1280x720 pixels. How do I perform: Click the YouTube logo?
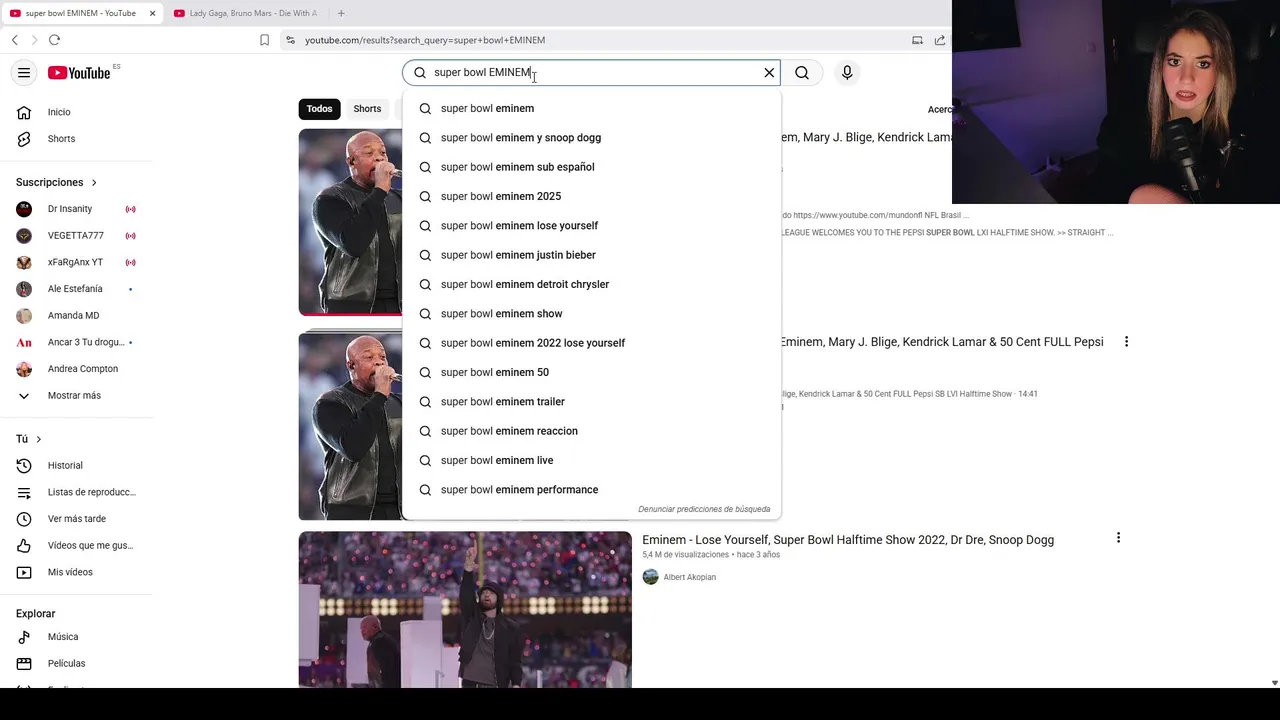pos(79,73)
